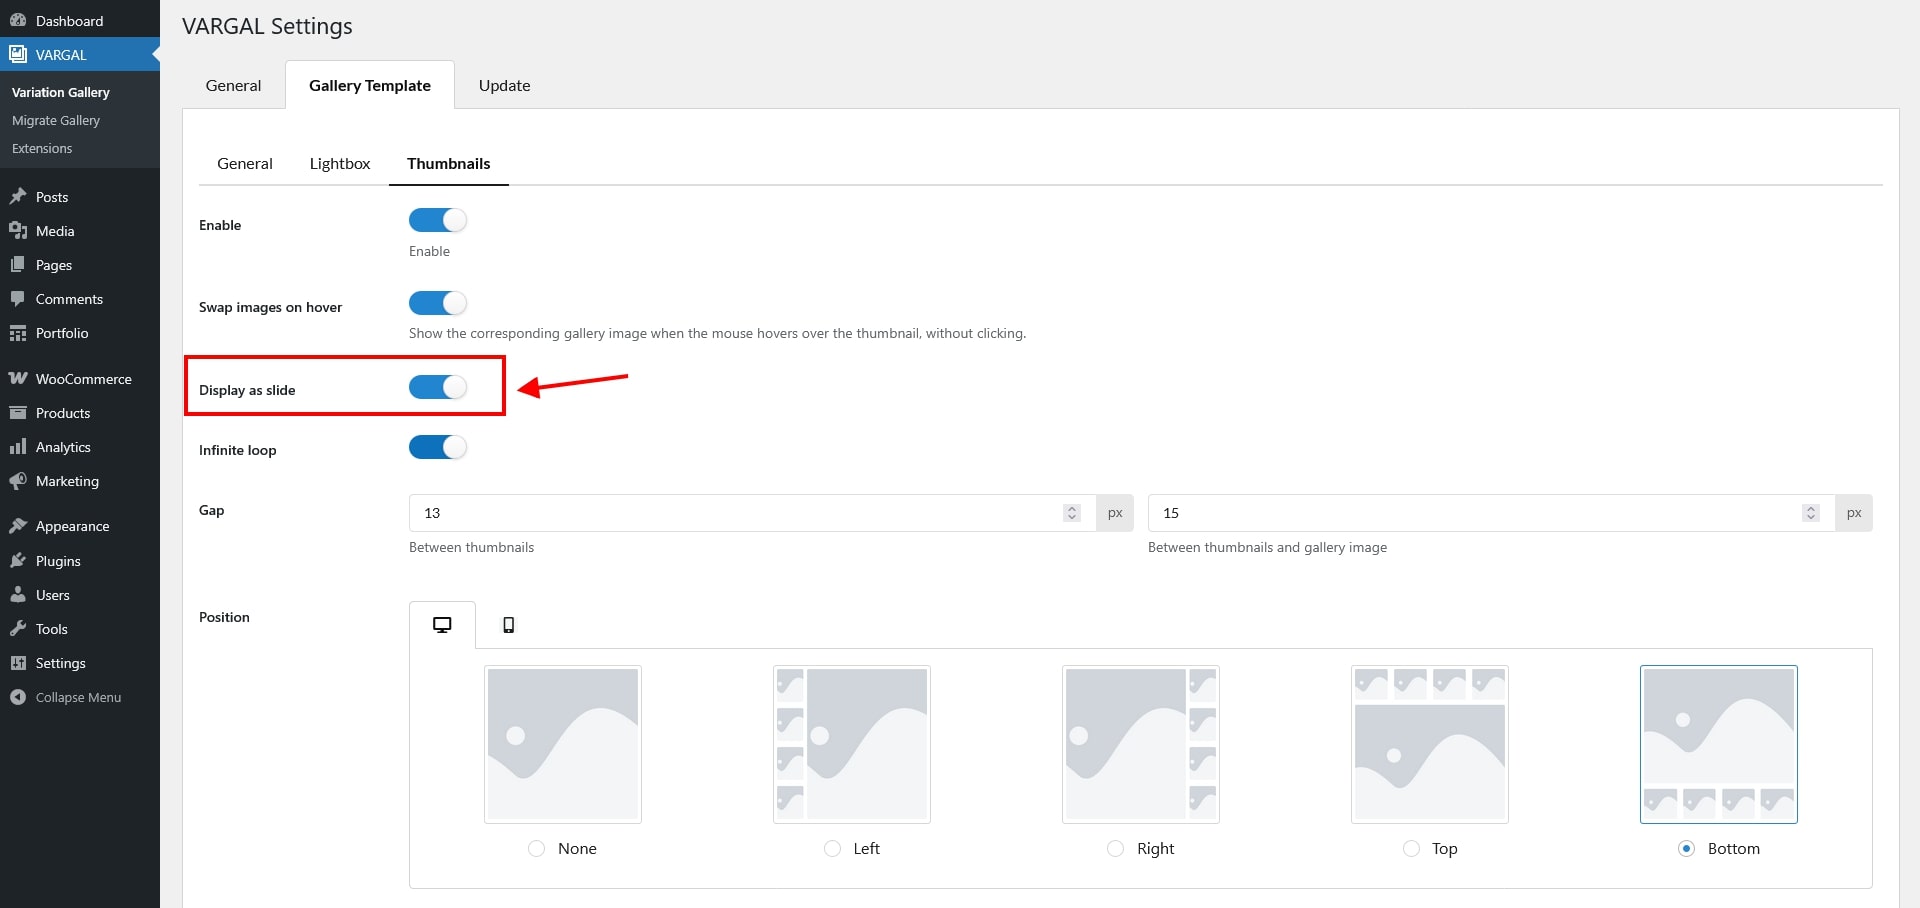Screen dimensions: 1920x908
Task: Switch to the General sub-tab
Action: click(x=245, y=164)
